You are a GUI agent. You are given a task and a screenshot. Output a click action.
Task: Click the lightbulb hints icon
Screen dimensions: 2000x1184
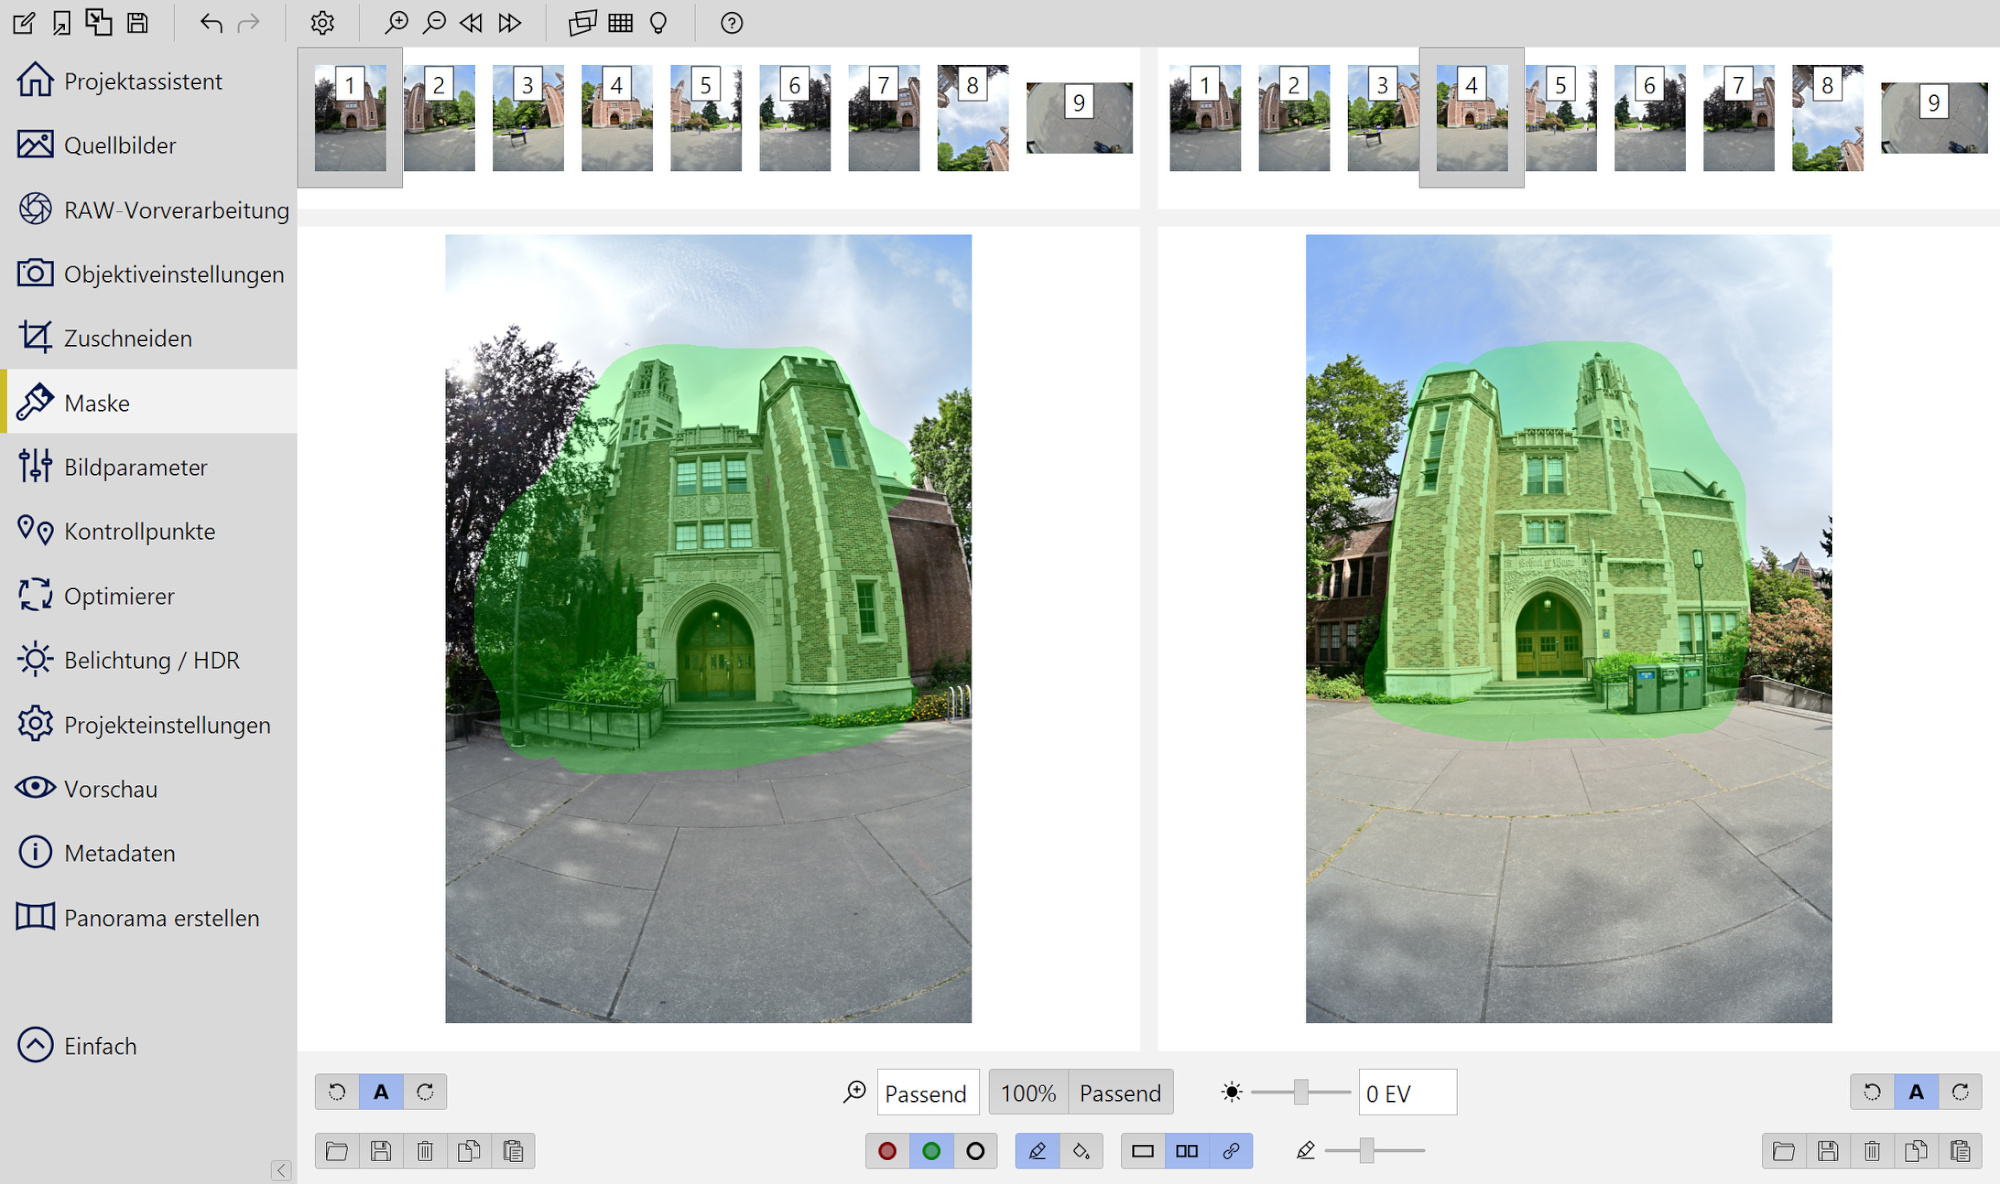[658, 23]
